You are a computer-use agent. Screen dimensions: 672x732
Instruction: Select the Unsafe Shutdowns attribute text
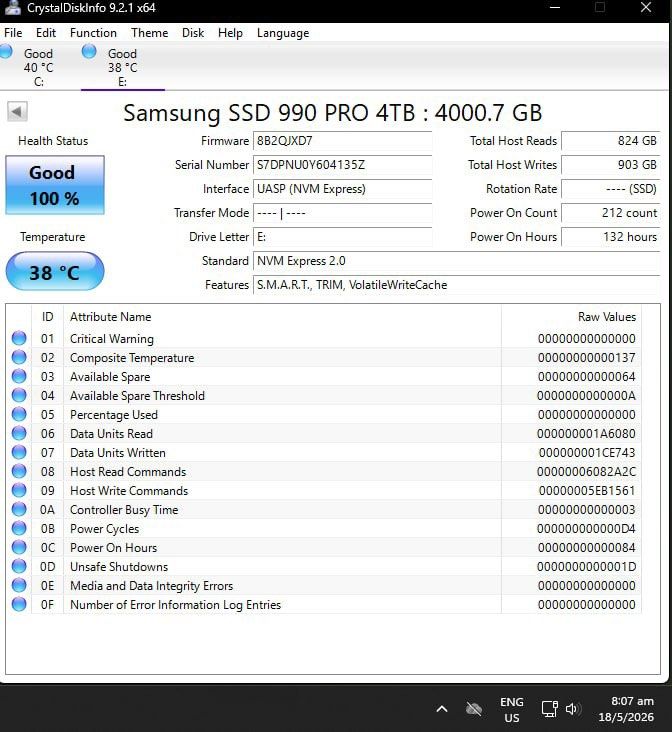[119, 567]
